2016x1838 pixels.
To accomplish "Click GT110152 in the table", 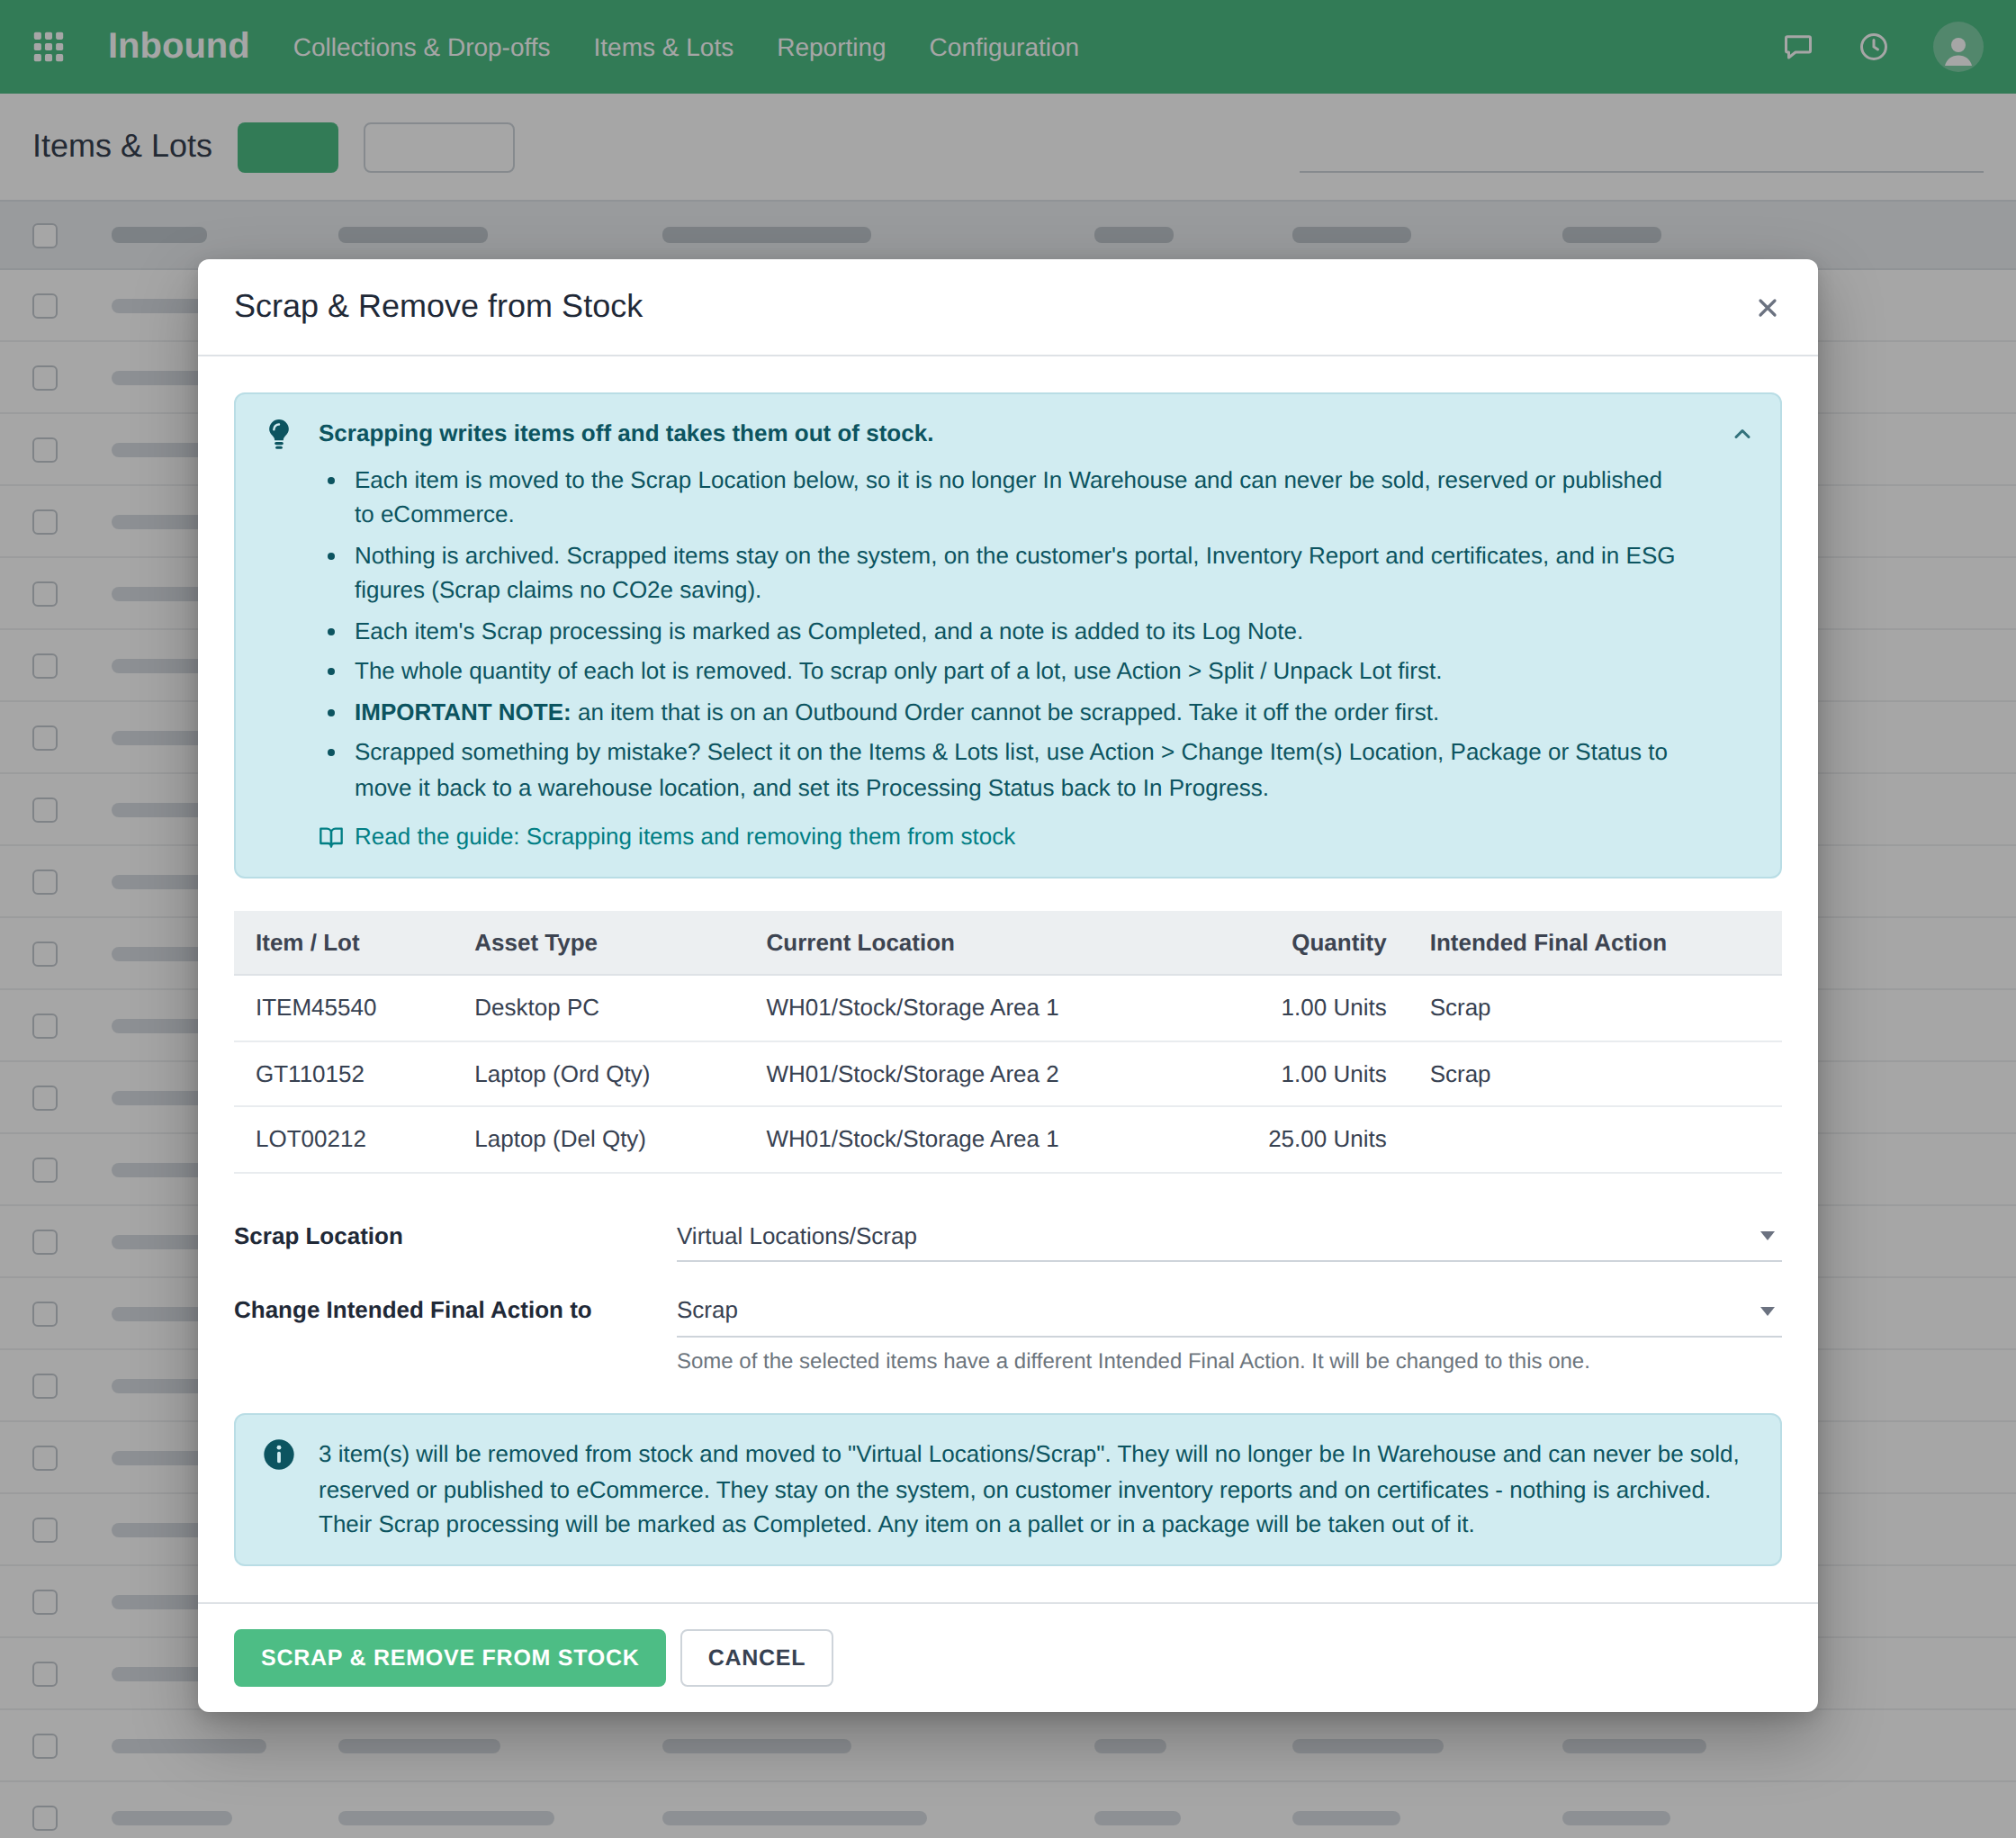I will [x=310, y=1073].
